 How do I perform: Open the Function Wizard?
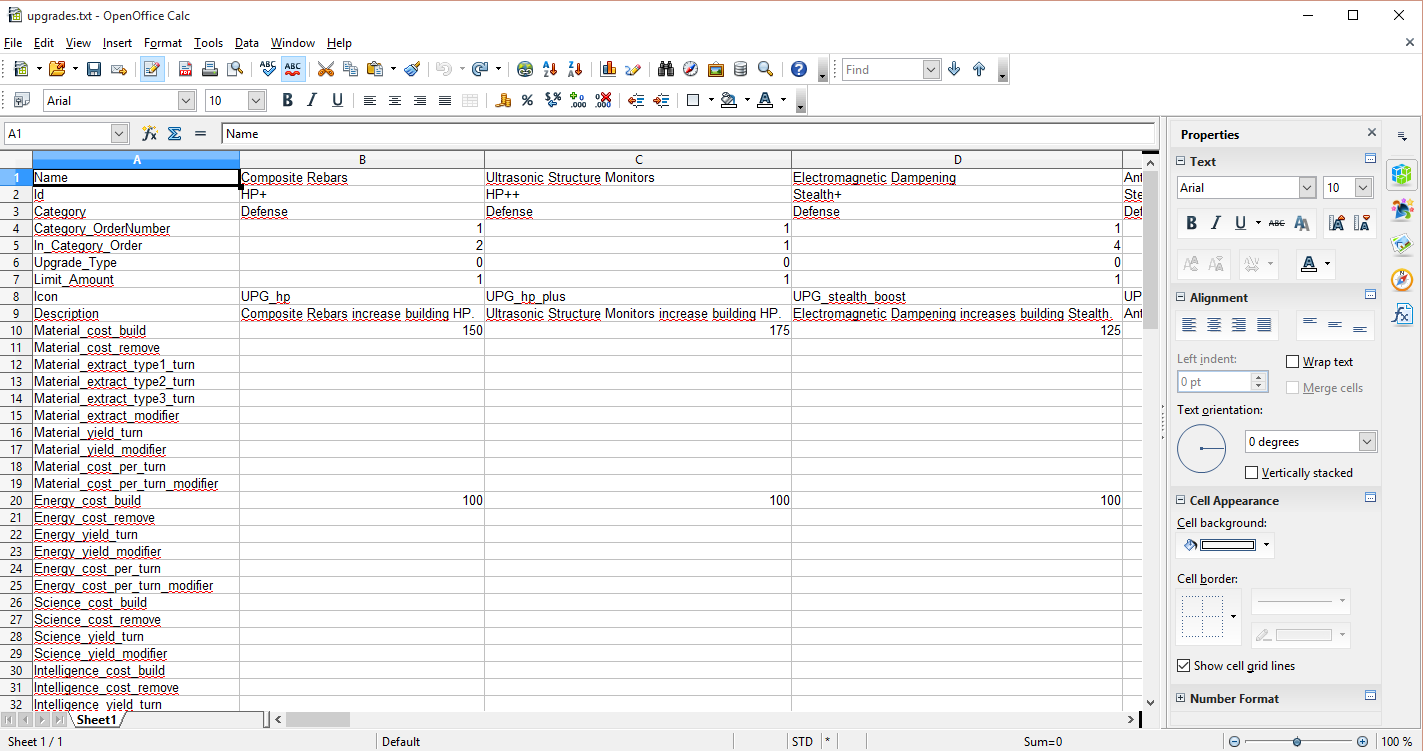coord(149,133)
